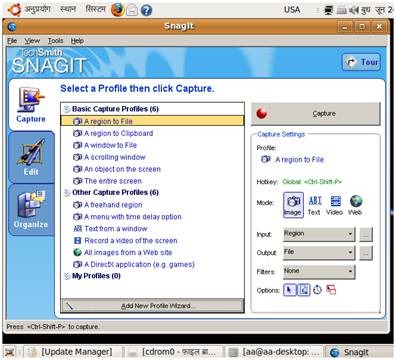Image resolution: width=396 pixels, height=360 pixels.
Task: Click the volume icon in the system tray
Action: tap(354, 10)
